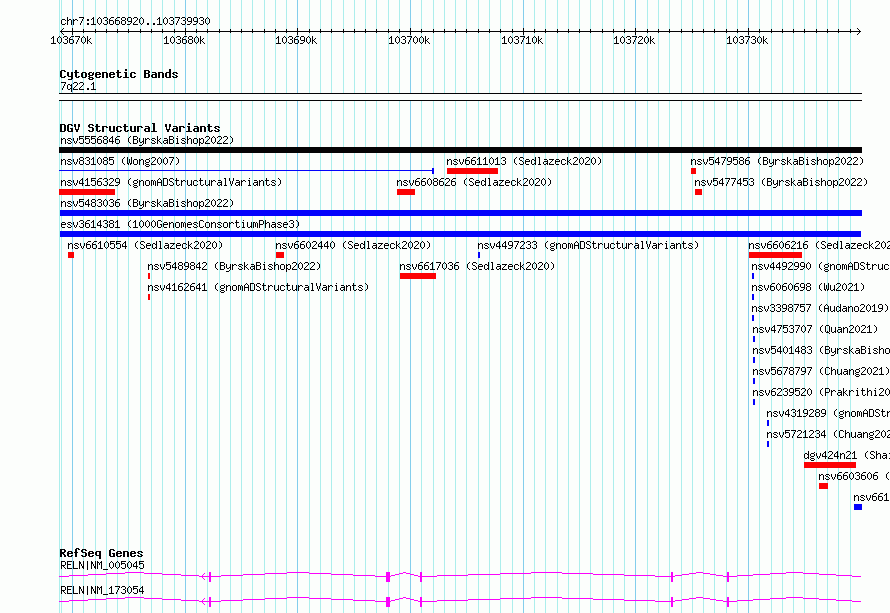Select the nsv5721234 variant label
Image resolution: width=890 pixels, height=613 pixels.
[x=828, y=434]
